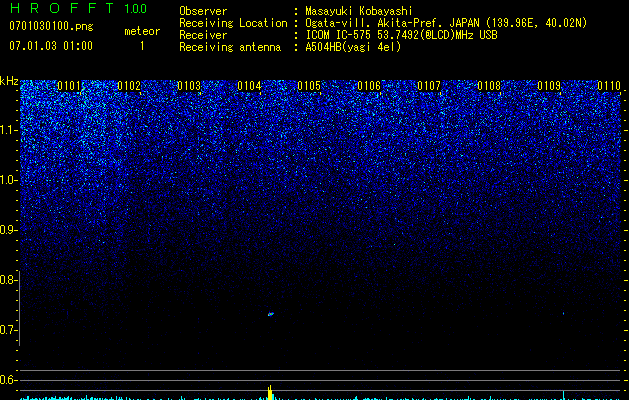This screenshot has height=400, width=629.
Task: Click the time marker 0109
Action: click(x=549, y=86)
